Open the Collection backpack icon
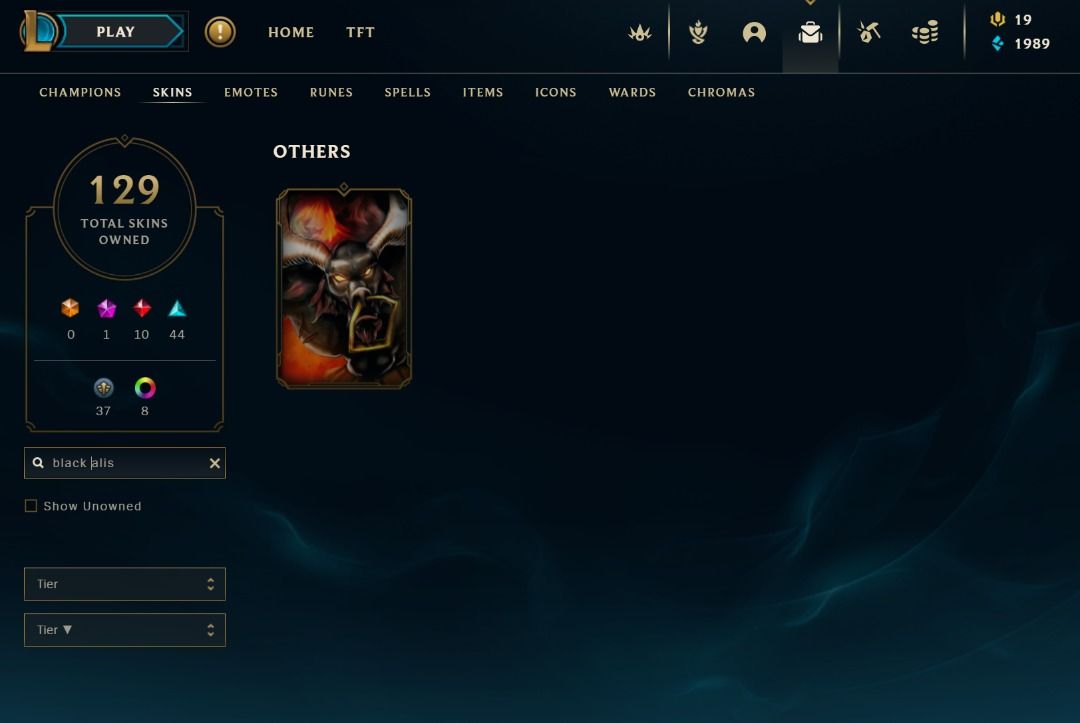1080x723 pixels. click(811, 32)
